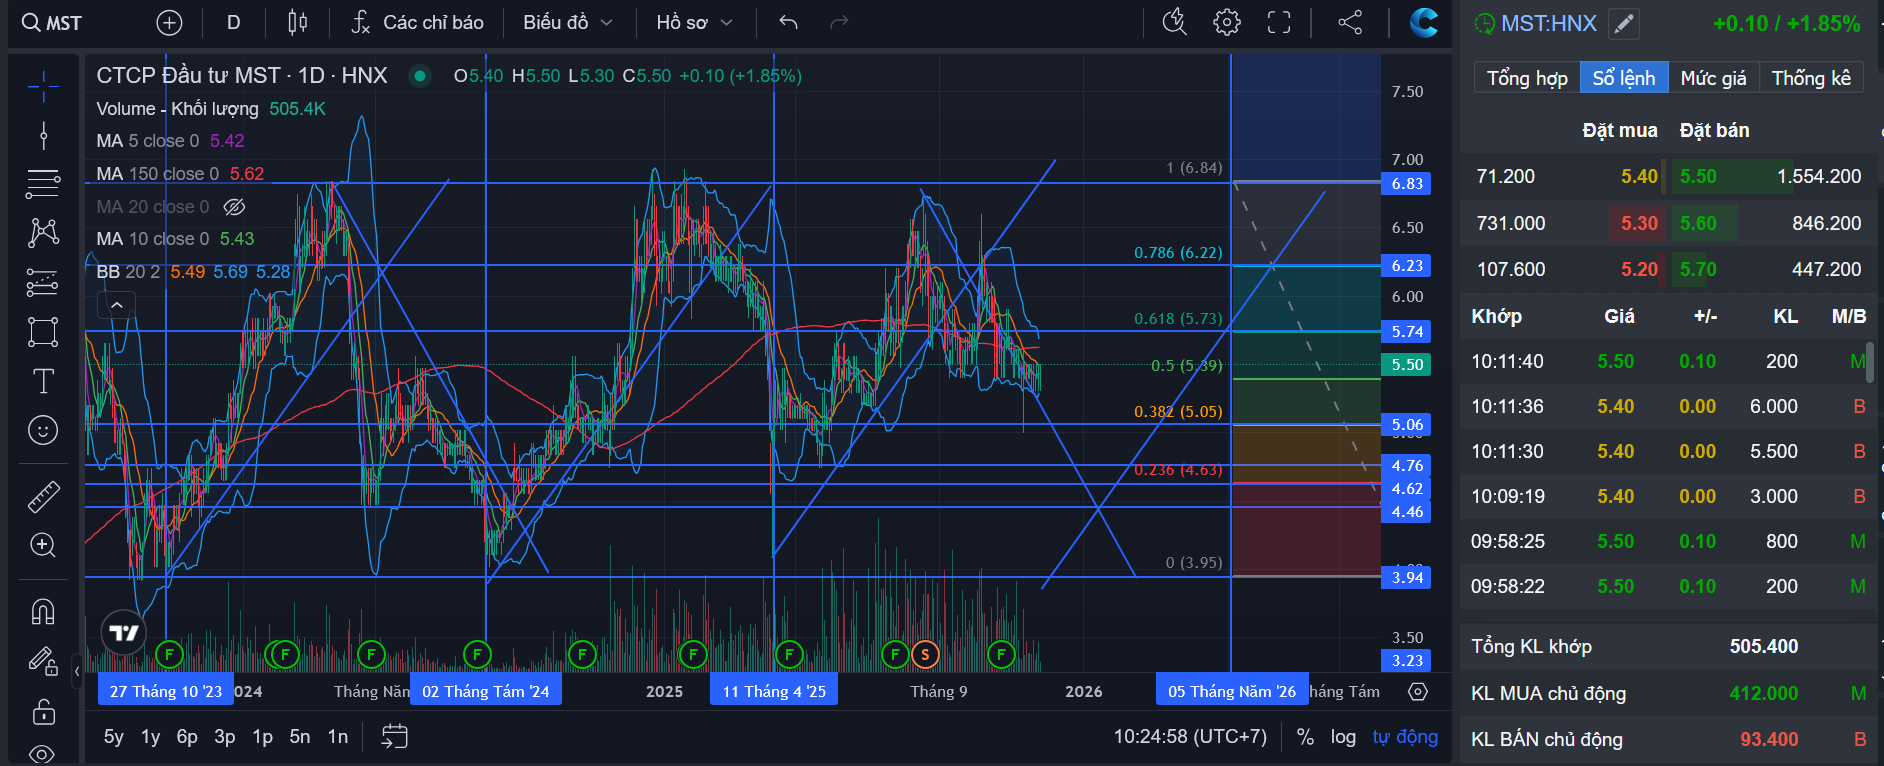
Task: Expand the Hồ sơ dropdown
Action: 695,22
